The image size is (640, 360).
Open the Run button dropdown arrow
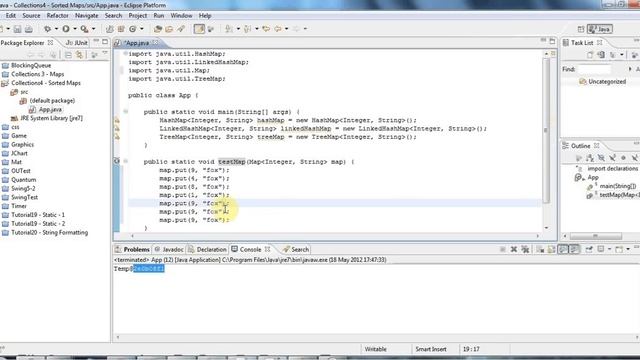coord(75,29)
